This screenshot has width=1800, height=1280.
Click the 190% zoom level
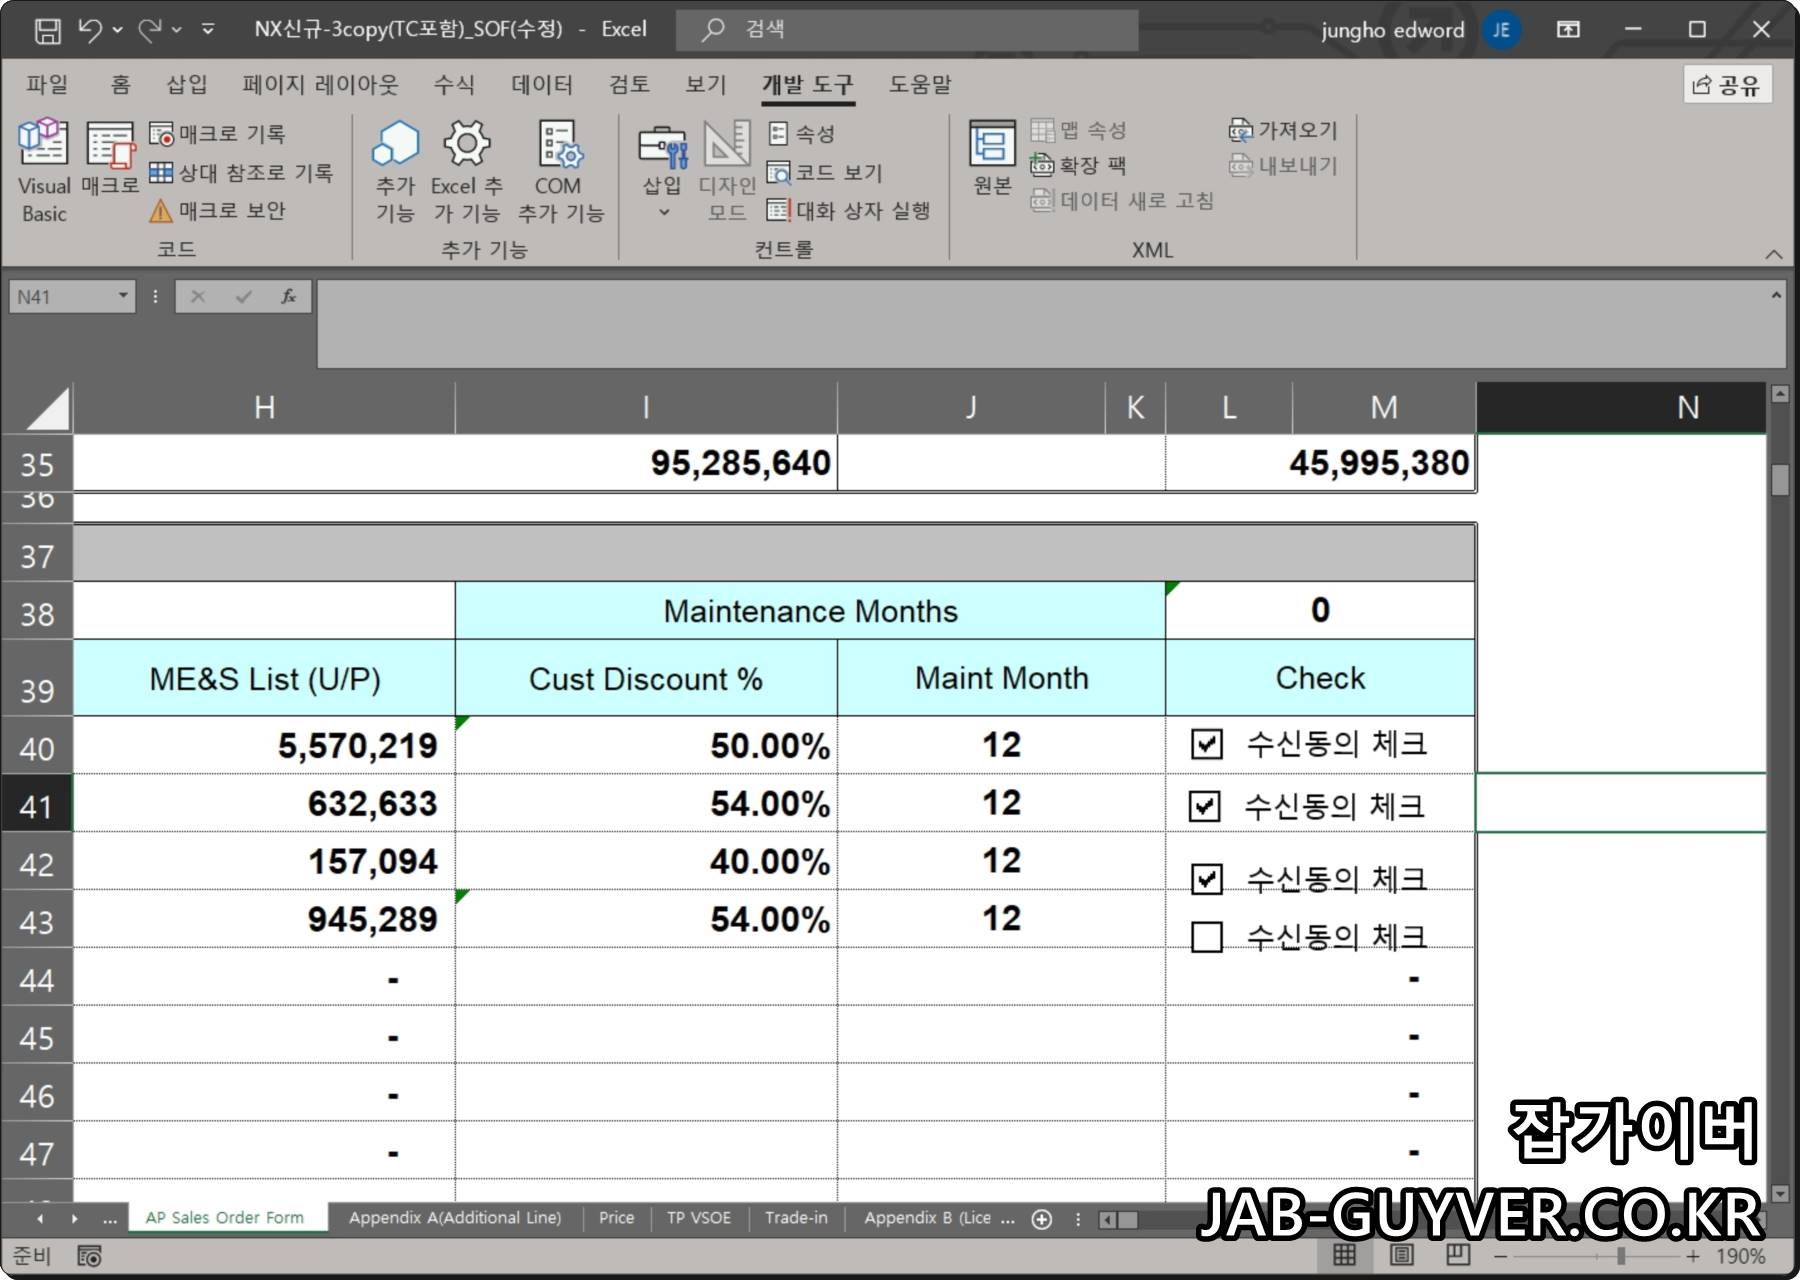1741,1256
